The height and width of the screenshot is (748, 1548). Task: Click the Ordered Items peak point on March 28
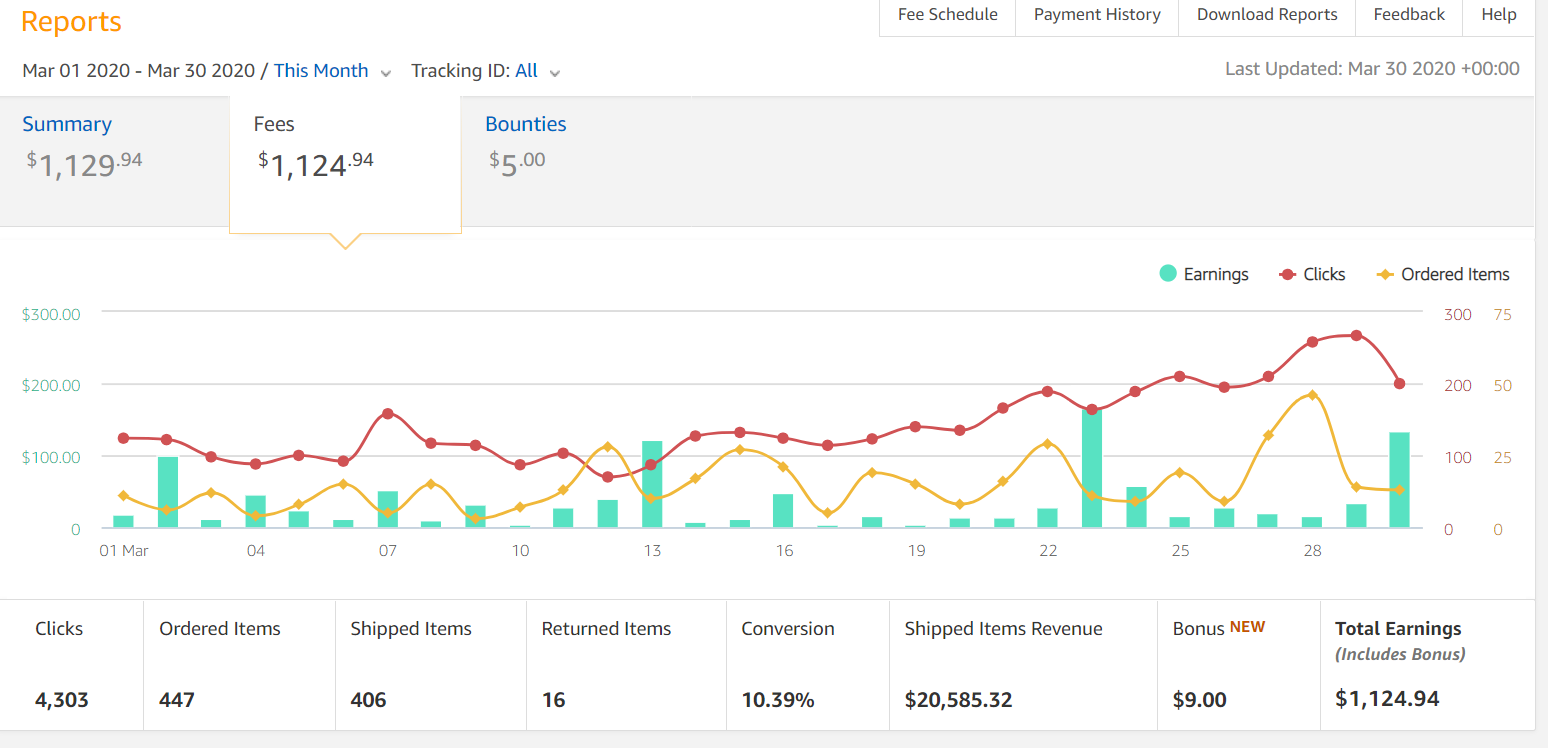[1312, 395]
